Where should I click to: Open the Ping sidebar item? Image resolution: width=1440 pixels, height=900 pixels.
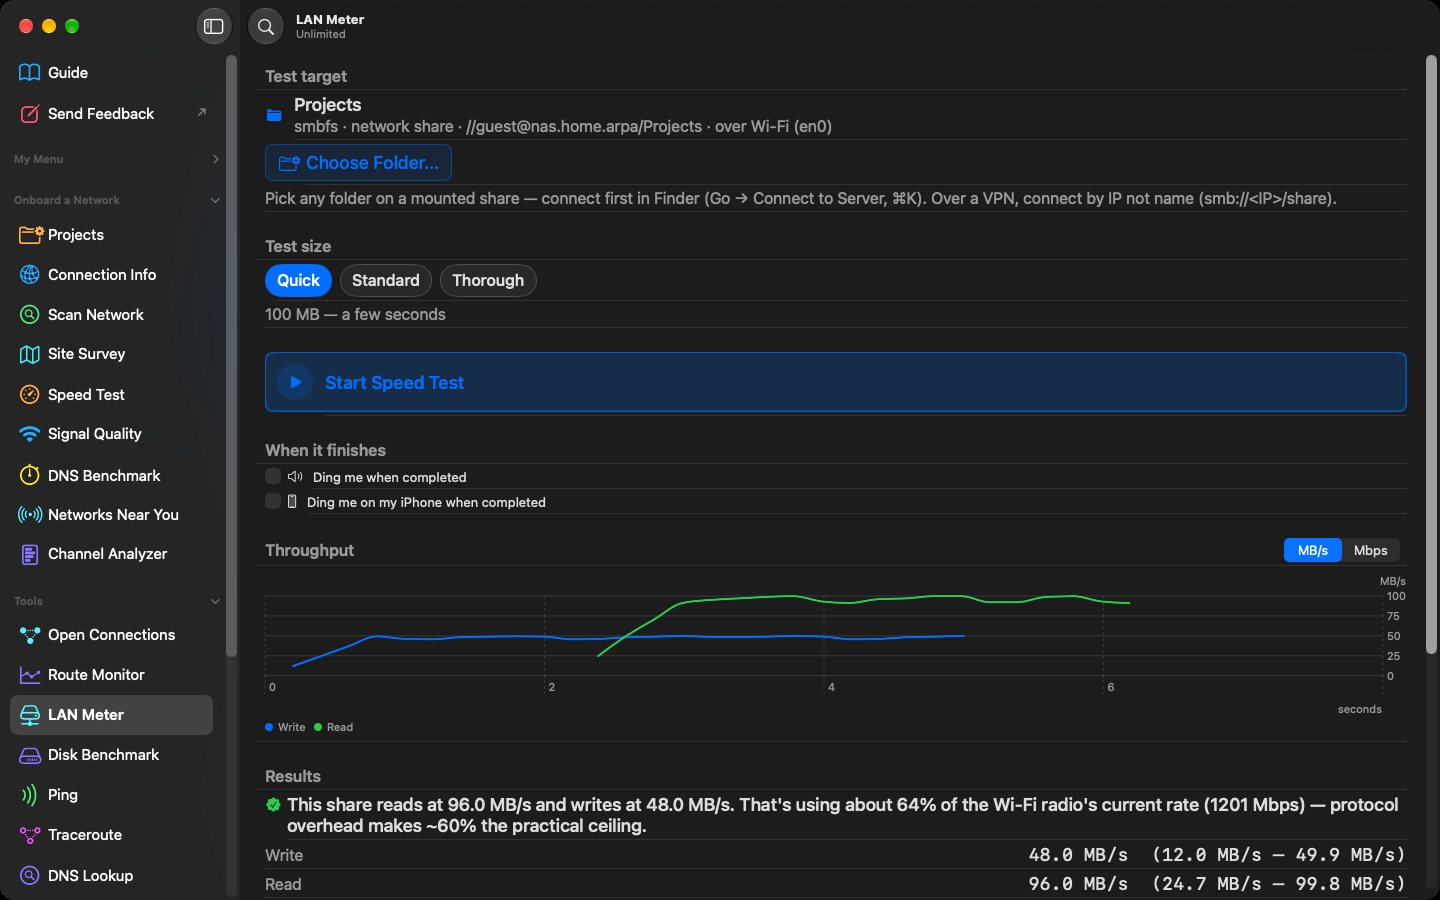[112, 795]
